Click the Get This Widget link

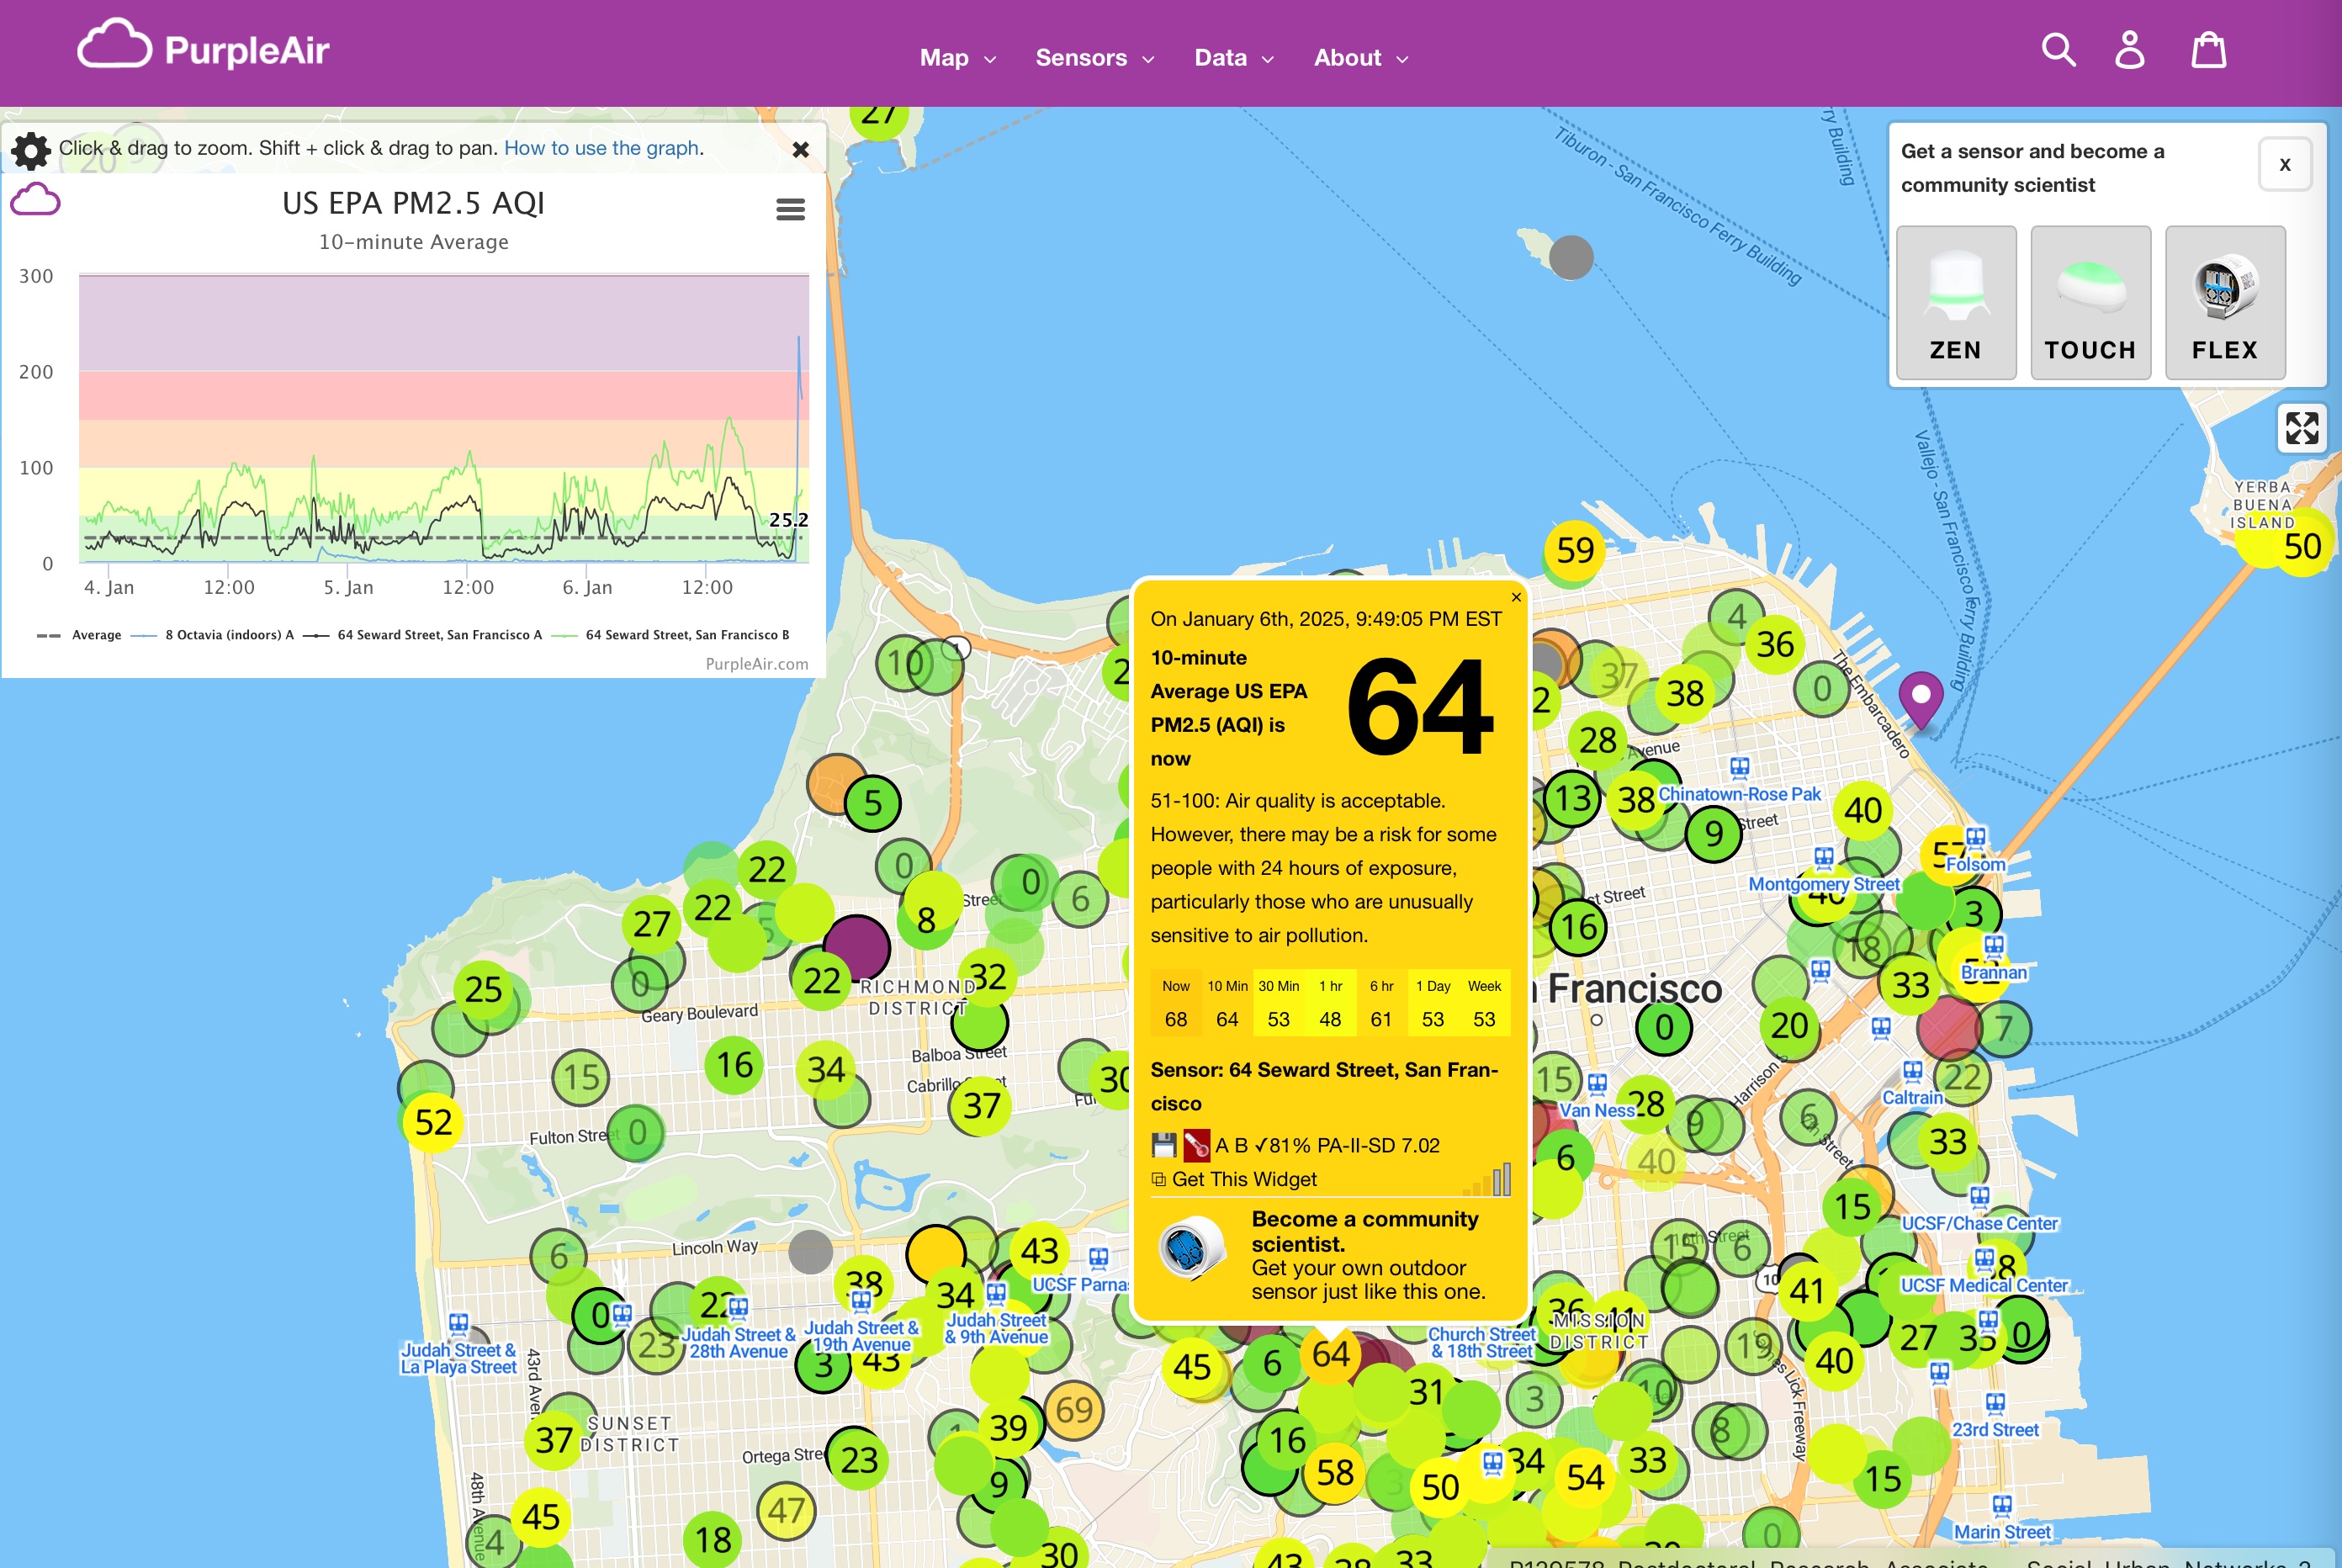click(x=1243, y=1179)
